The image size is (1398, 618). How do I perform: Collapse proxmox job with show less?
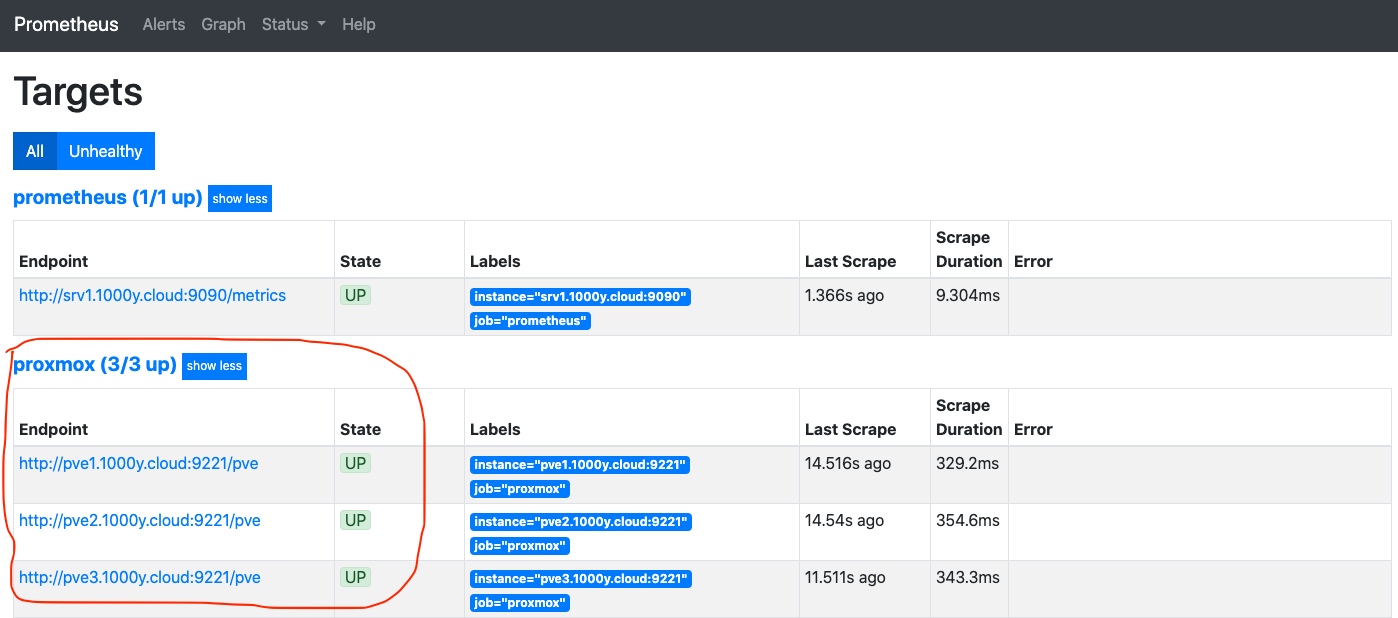click(x=214, y=366)
